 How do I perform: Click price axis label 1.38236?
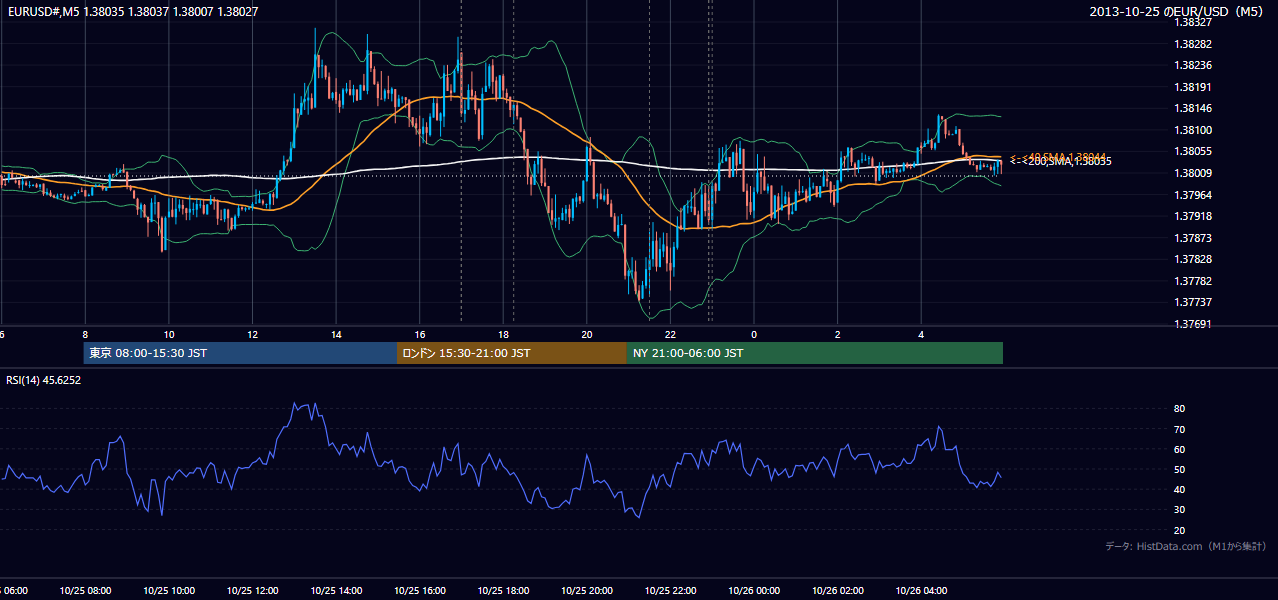click(x=1193, y=65)
